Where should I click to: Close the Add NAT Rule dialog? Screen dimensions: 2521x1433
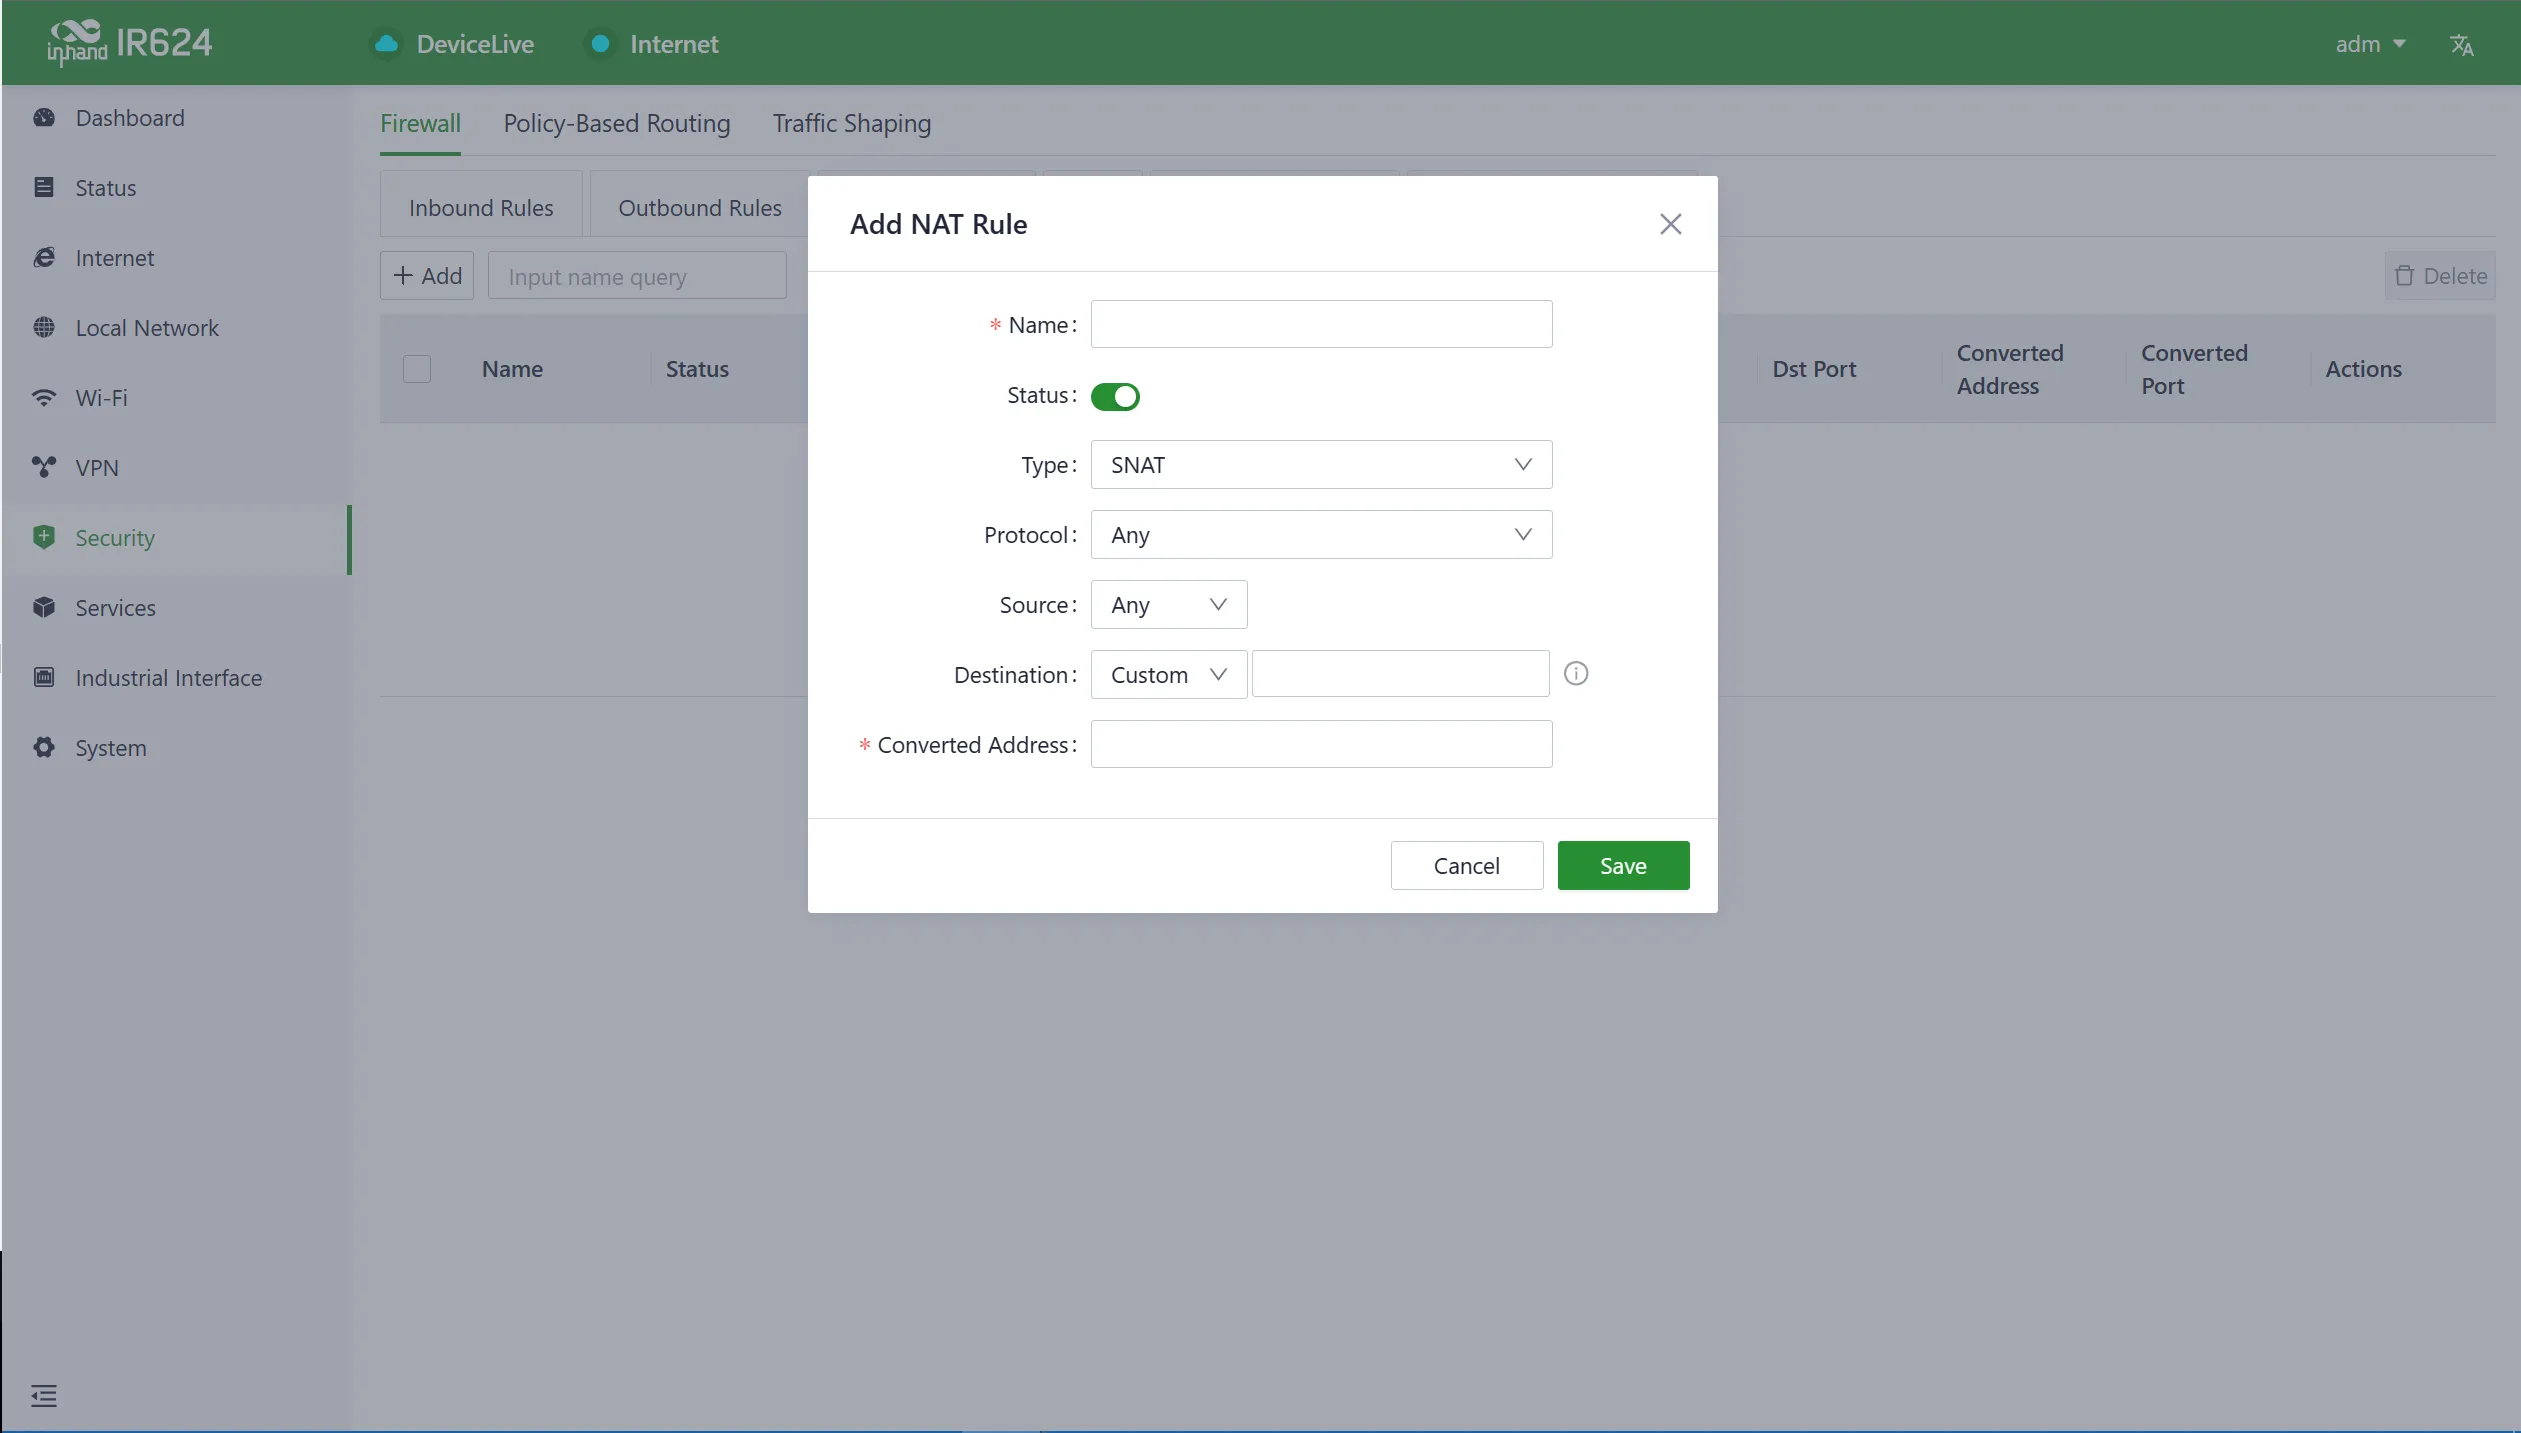tap(1670, 224)
